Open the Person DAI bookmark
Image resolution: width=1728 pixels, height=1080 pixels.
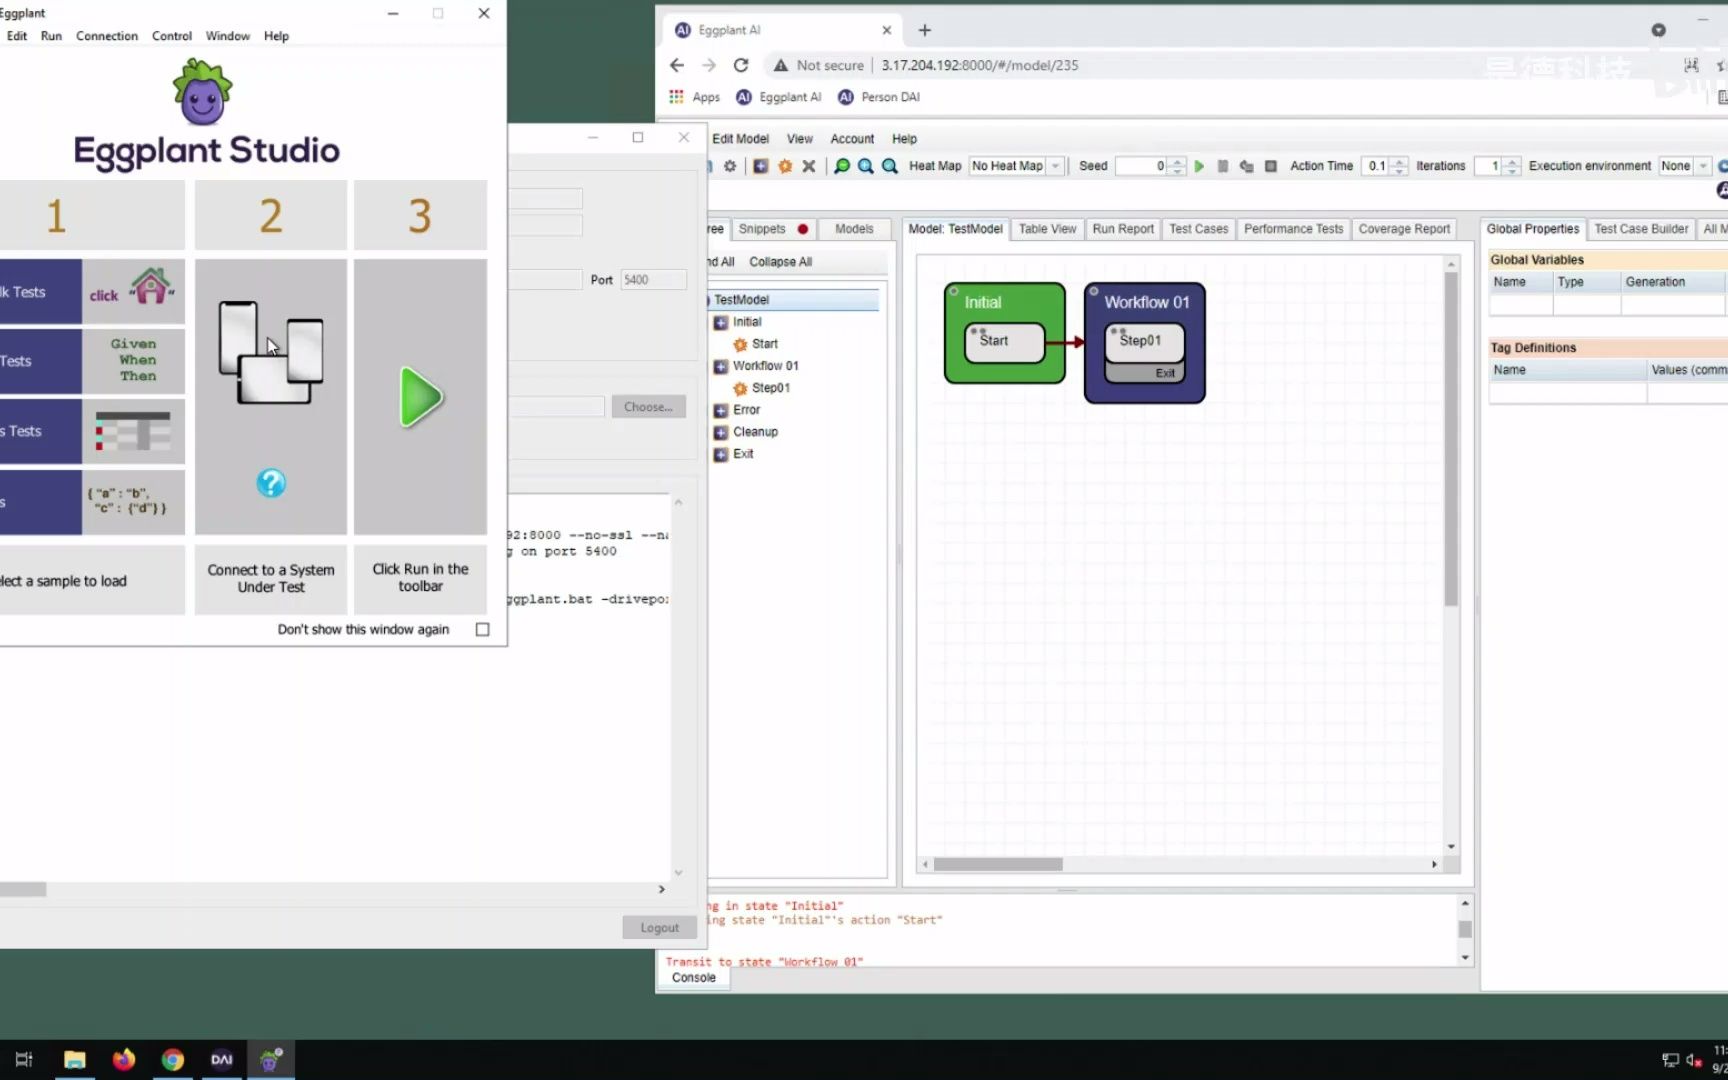click(x=879, y=97)
